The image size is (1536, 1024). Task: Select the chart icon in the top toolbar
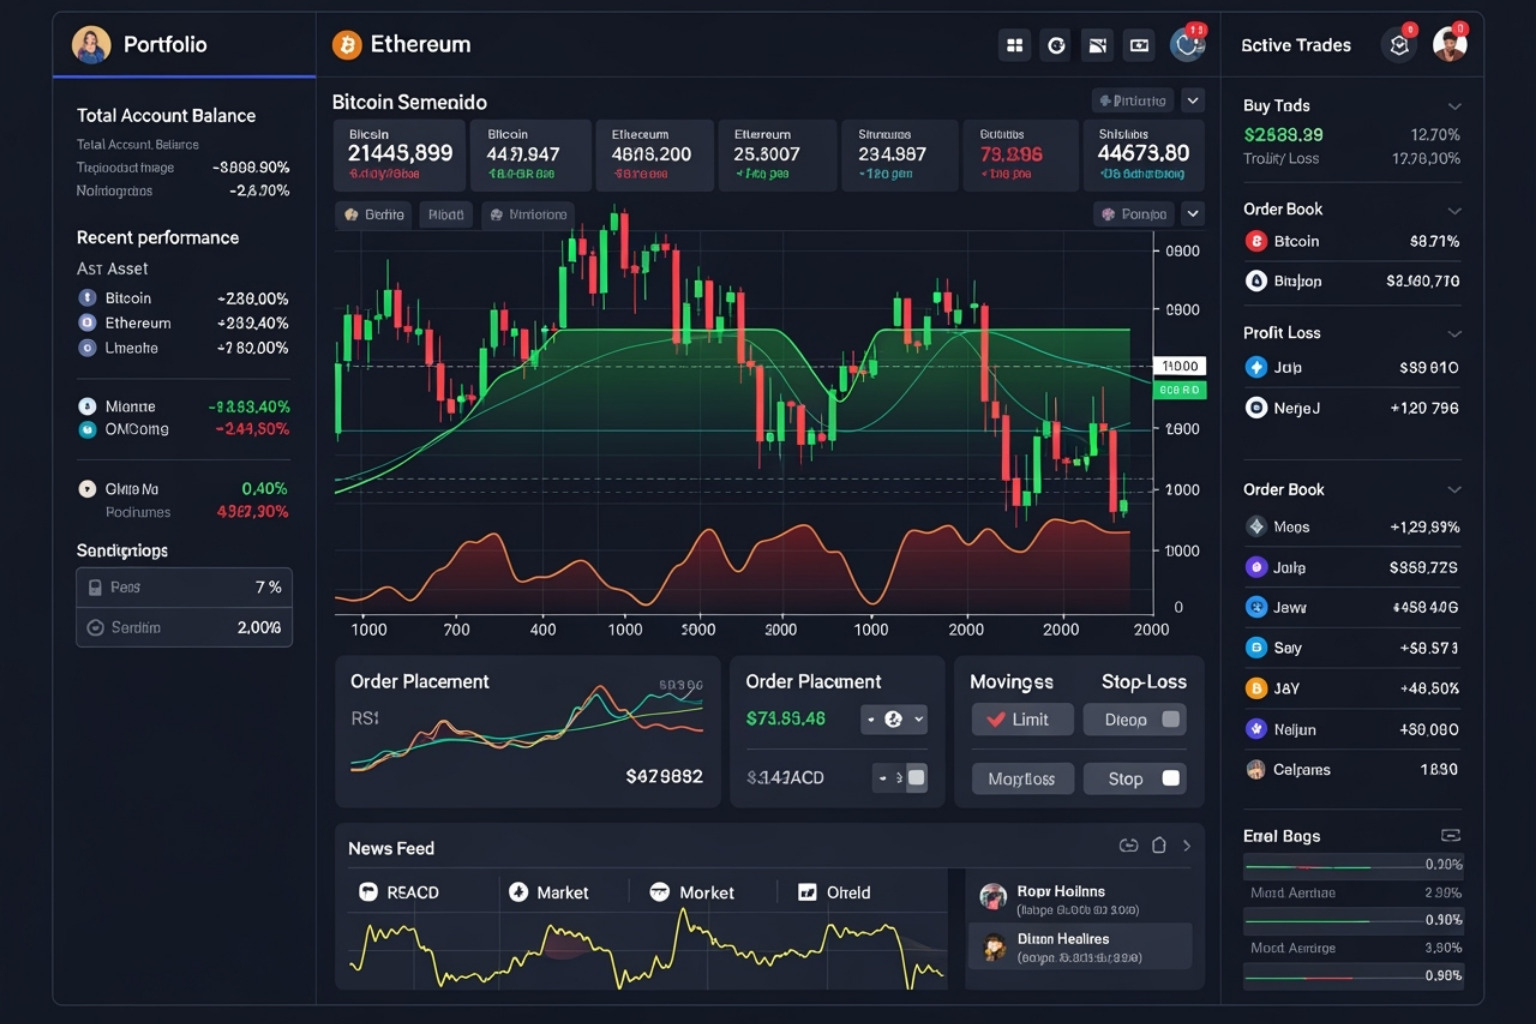[x=1097, y=45]
